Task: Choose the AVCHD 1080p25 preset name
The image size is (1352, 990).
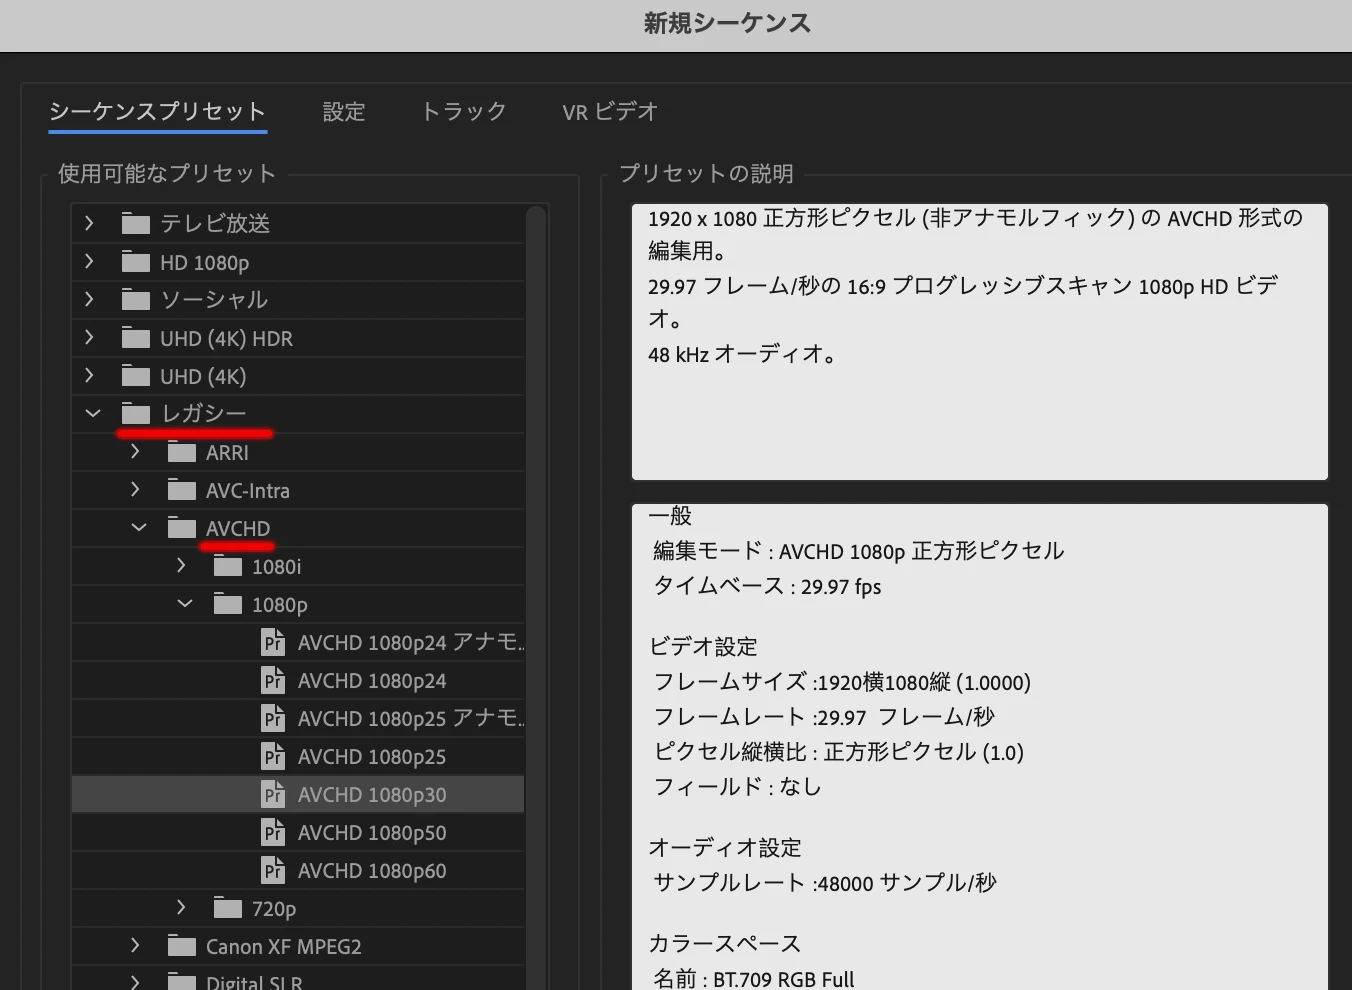Action: (x=372, y=757)
